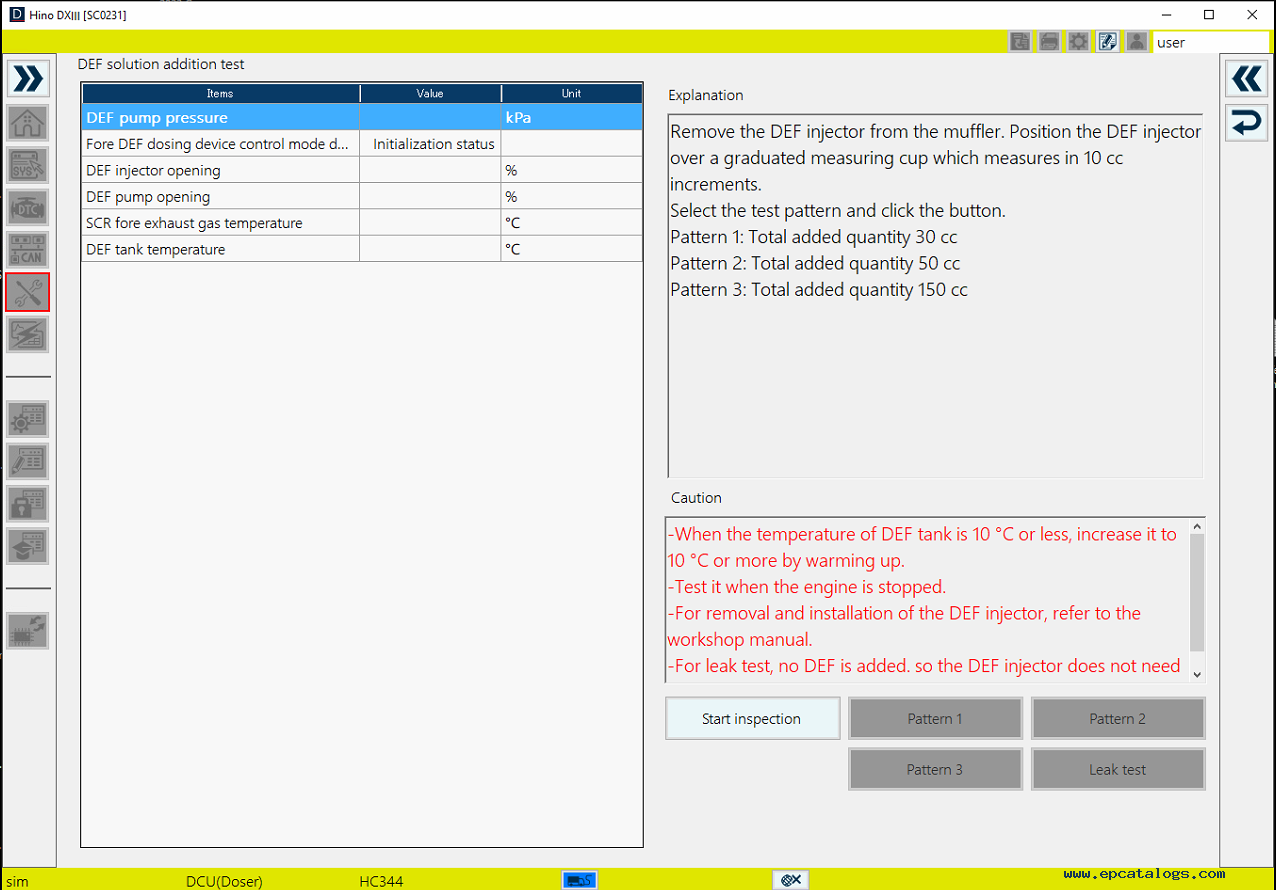Choose the Pattern 3 test button
The height and width of the screenshot is (890, 1276).
coord(935,770)
